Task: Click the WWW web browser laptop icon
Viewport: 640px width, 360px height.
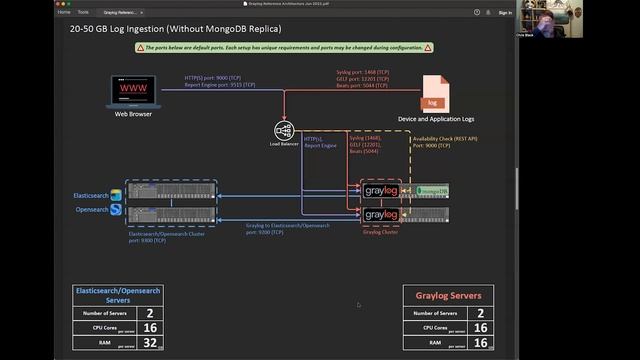Action: (x=133, y=91)
